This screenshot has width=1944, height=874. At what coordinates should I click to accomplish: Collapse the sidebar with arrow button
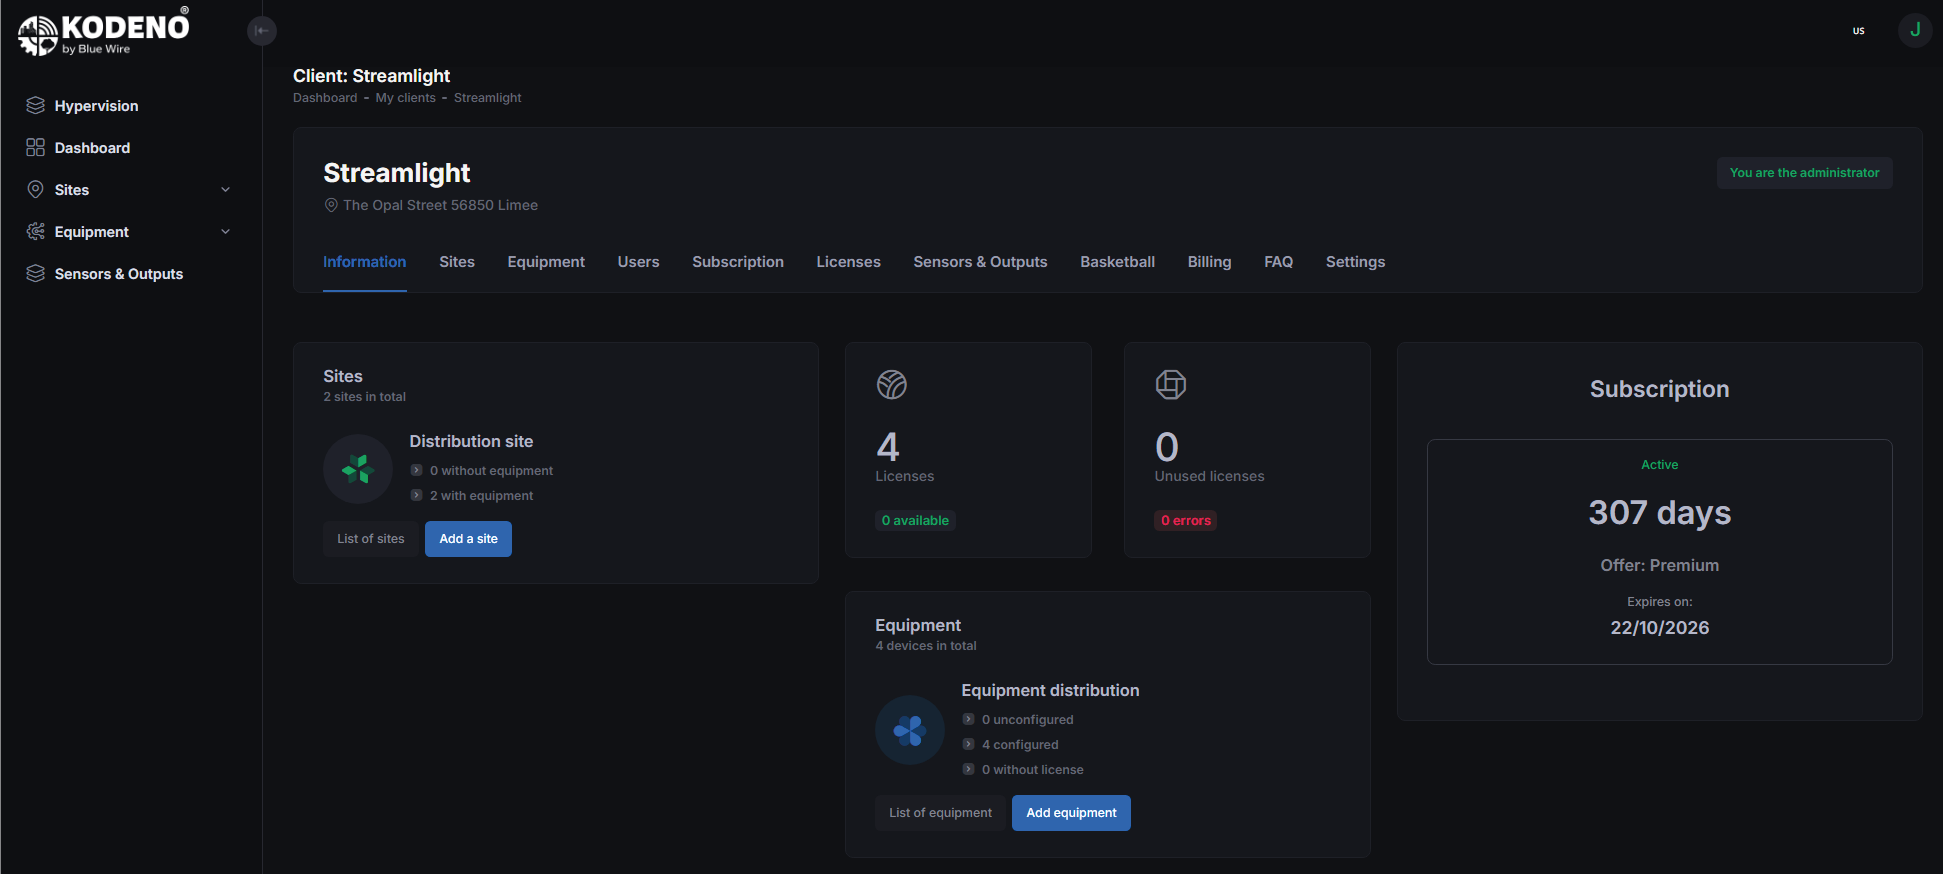pos(261,31)
